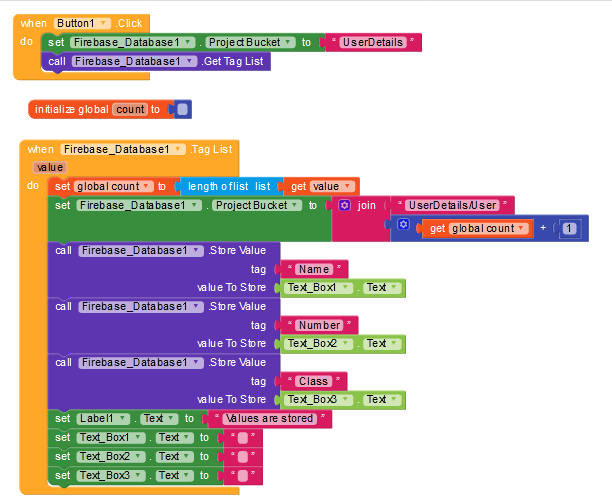Open the global count dropdown in set block
The height and width of the screenshot is (499, 612).
114,186
